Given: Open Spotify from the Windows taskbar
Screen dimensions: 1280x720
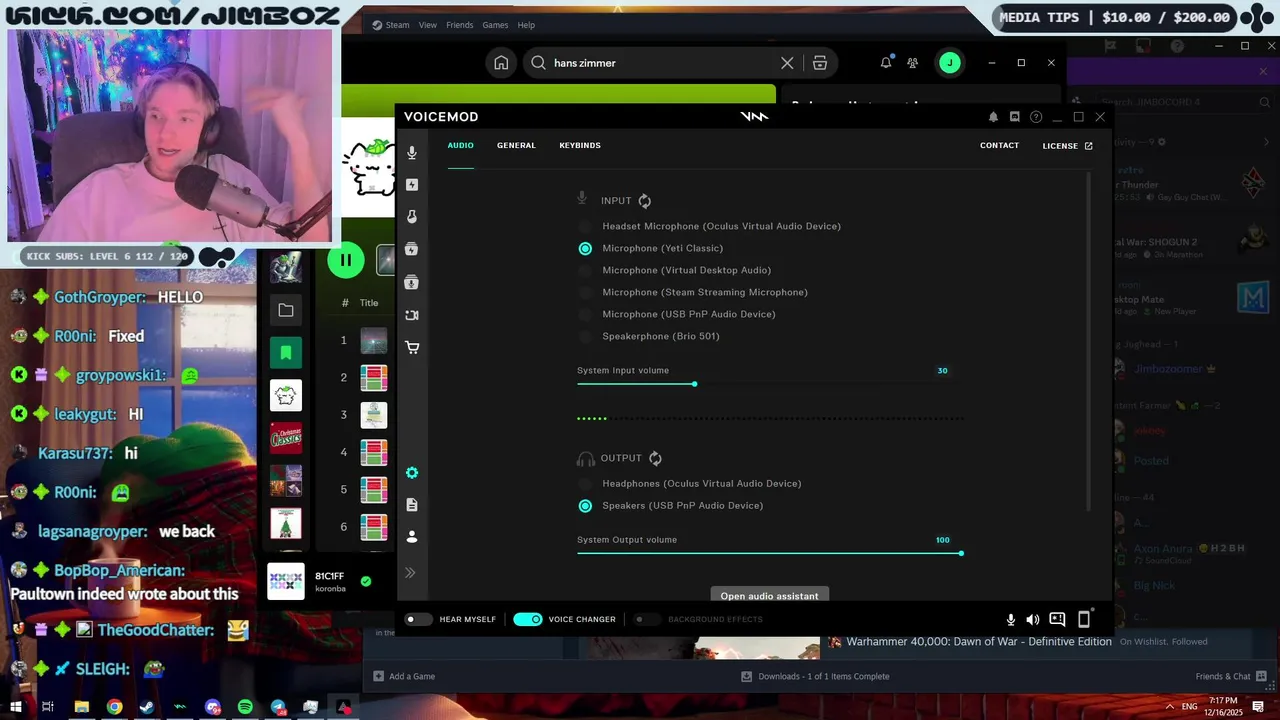Looking at the screenshot, I should (245, 707).
